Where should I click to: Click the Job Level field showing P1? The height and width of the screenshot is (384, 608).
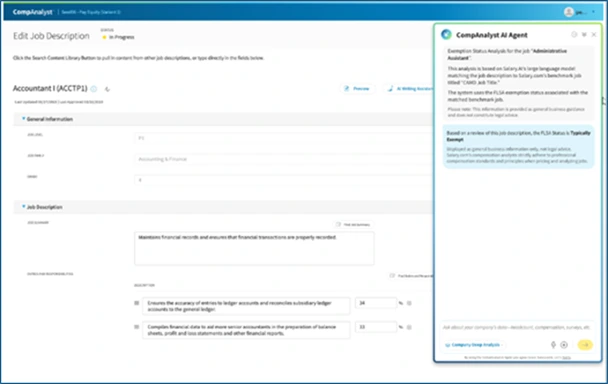click(283, 138)
